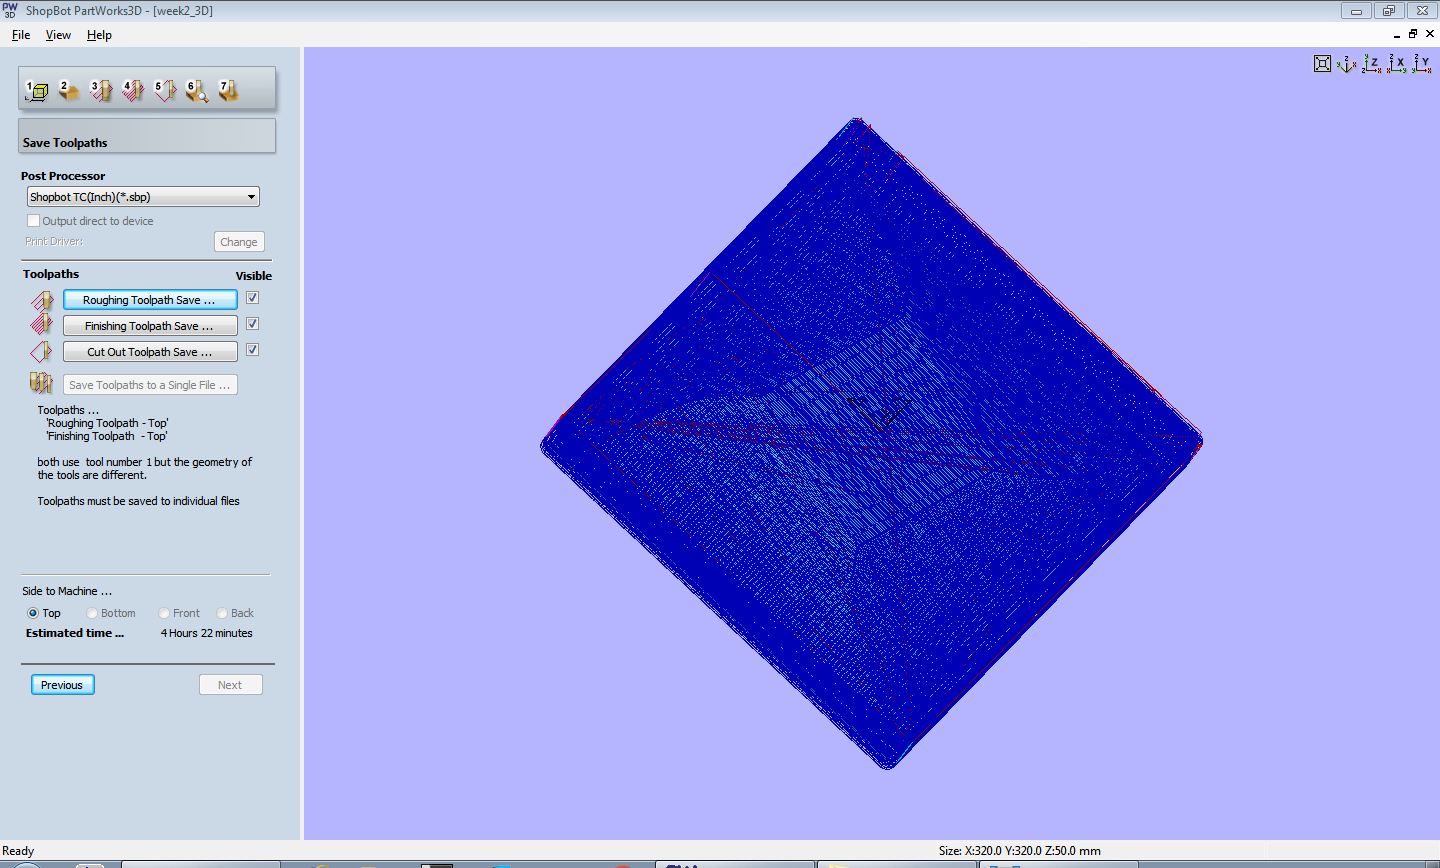The image size is (1440, 868).
Task: Go back with the Previous button
Action: coord(62,685)
